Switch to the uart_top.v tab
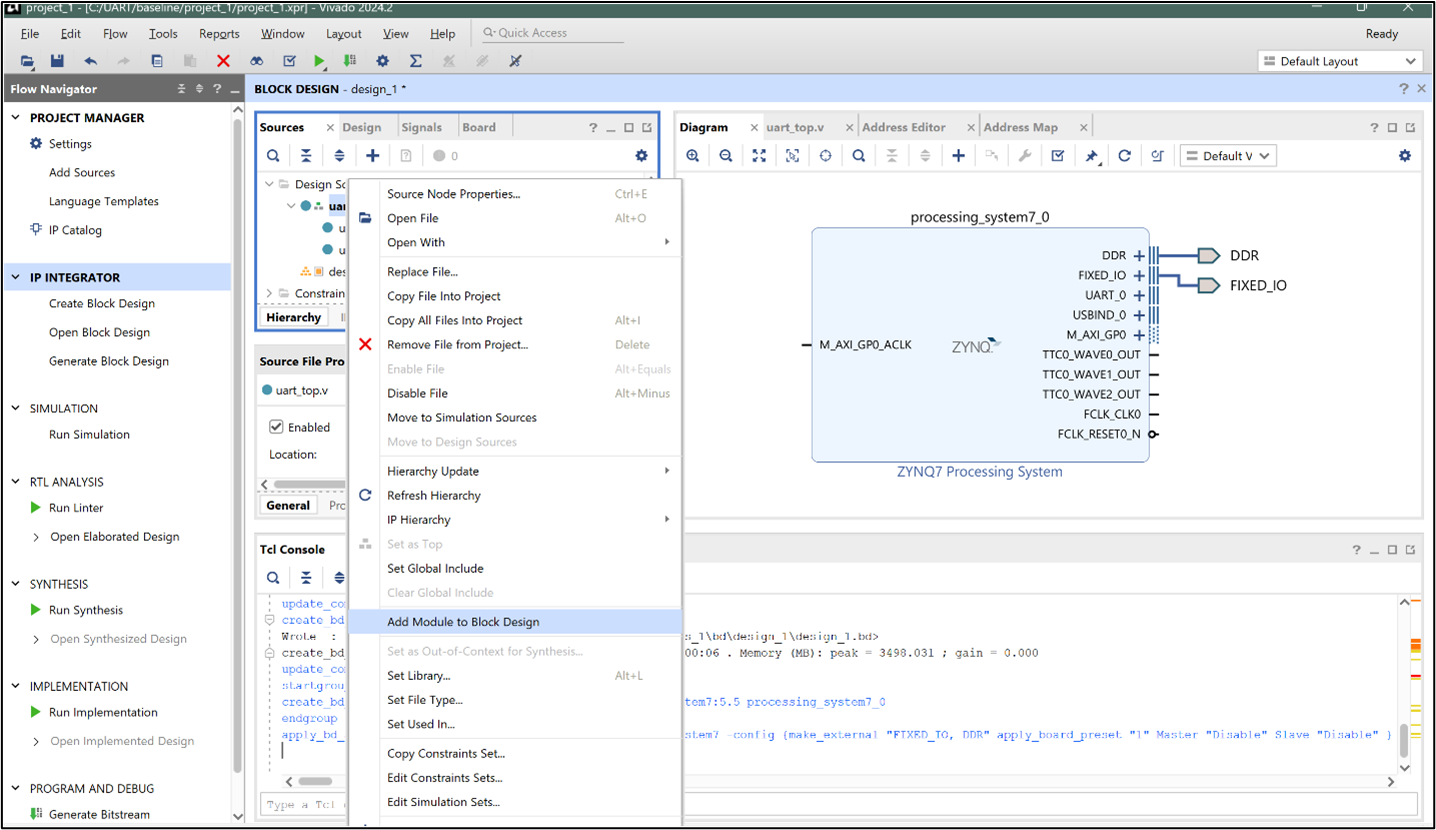Image resolution: width=1436 pixels, height=830 pixels. (795, 127)
